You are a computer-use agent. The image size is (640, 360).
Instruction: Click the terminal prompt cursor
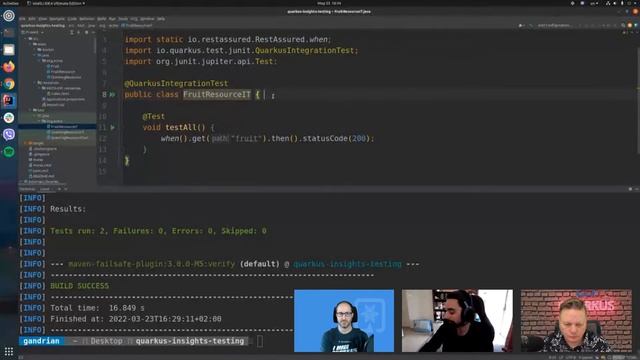[x=260, y=341]
